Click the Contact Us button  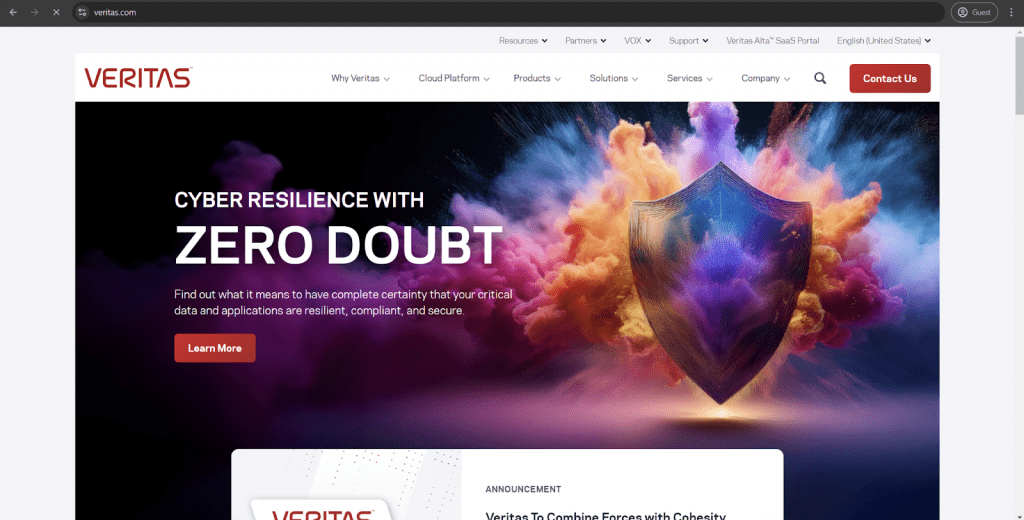(x=889, y=78)
